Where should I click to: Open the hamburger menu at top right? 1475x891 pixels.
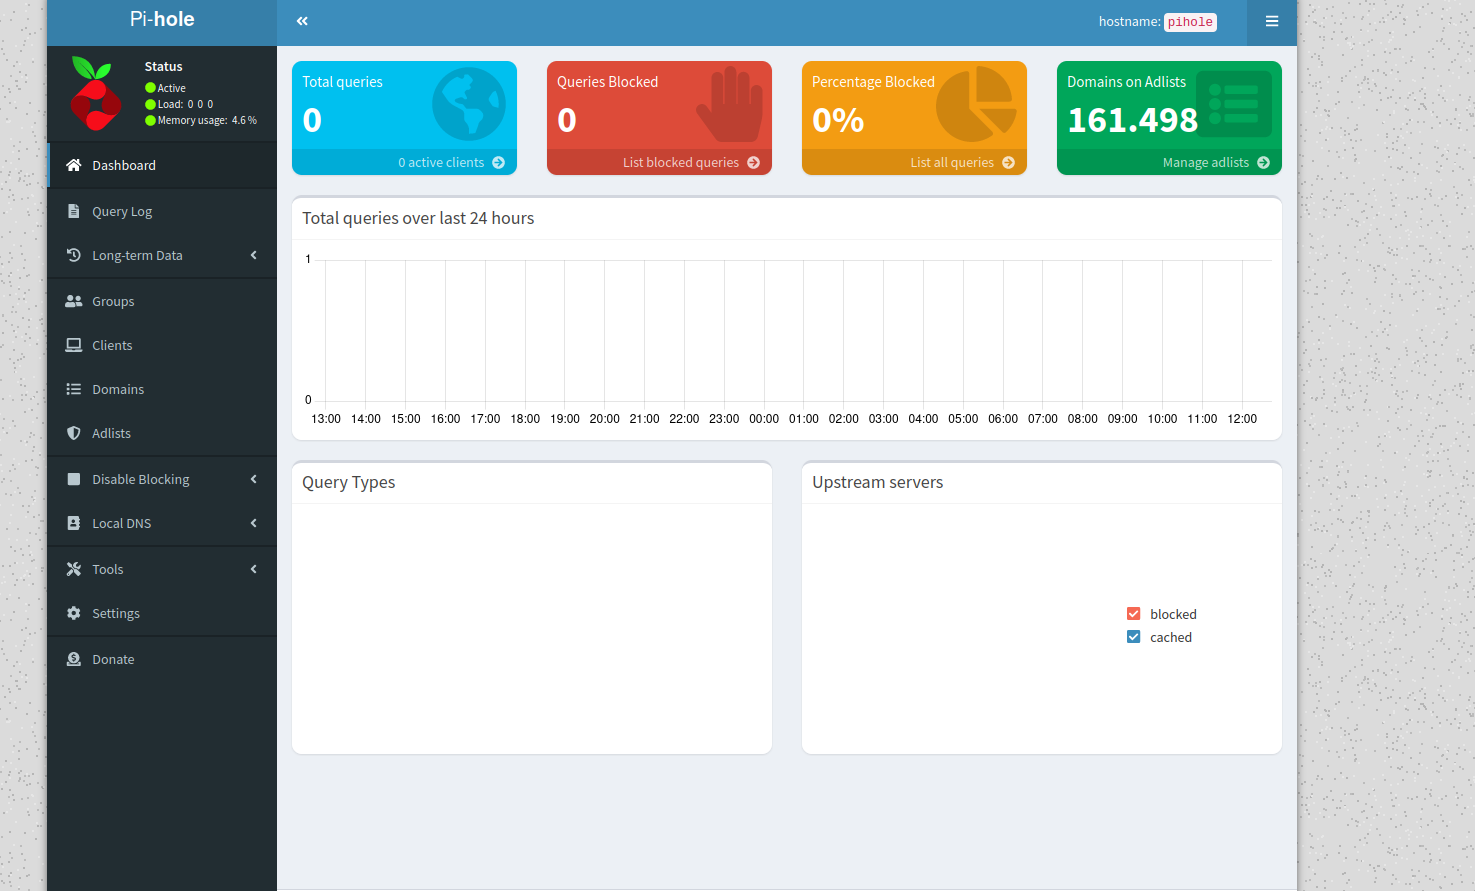pos(1271,21)
